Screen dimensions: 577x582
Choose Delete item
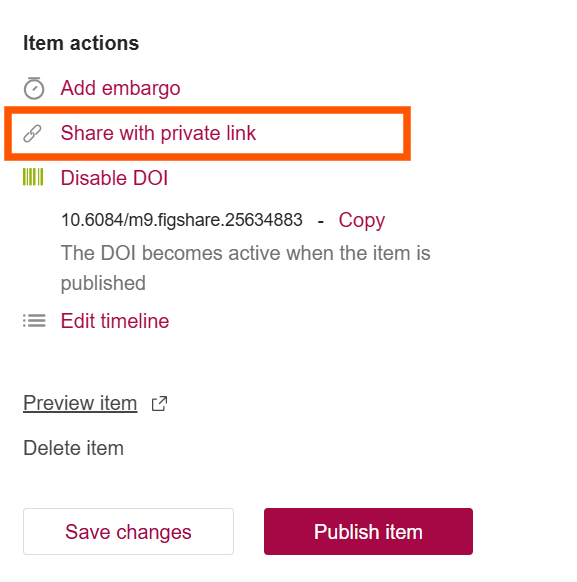[73, 448]
